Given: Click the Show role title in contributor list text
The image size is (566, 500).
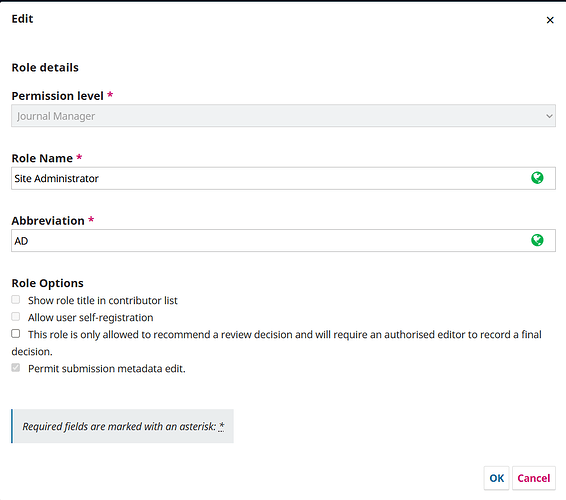Looking at the screenshot, I should tap(103, 300).
